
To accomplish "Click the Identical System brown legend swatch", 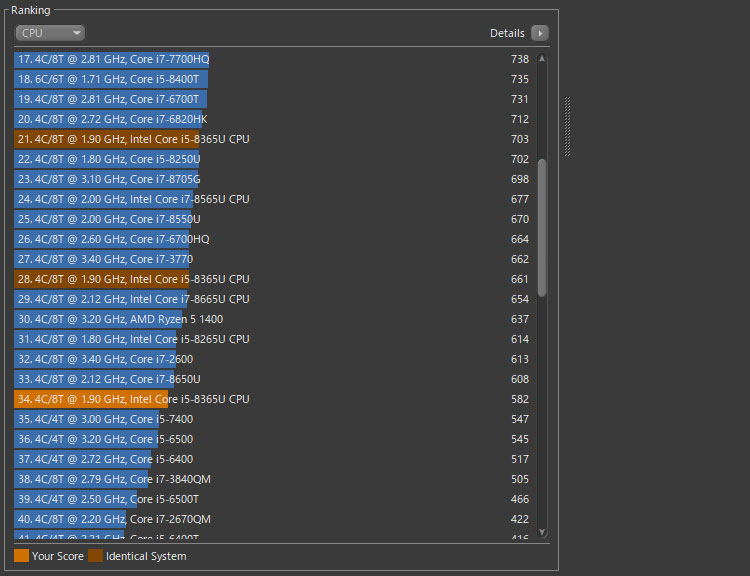I will click(x=95, y=555).
